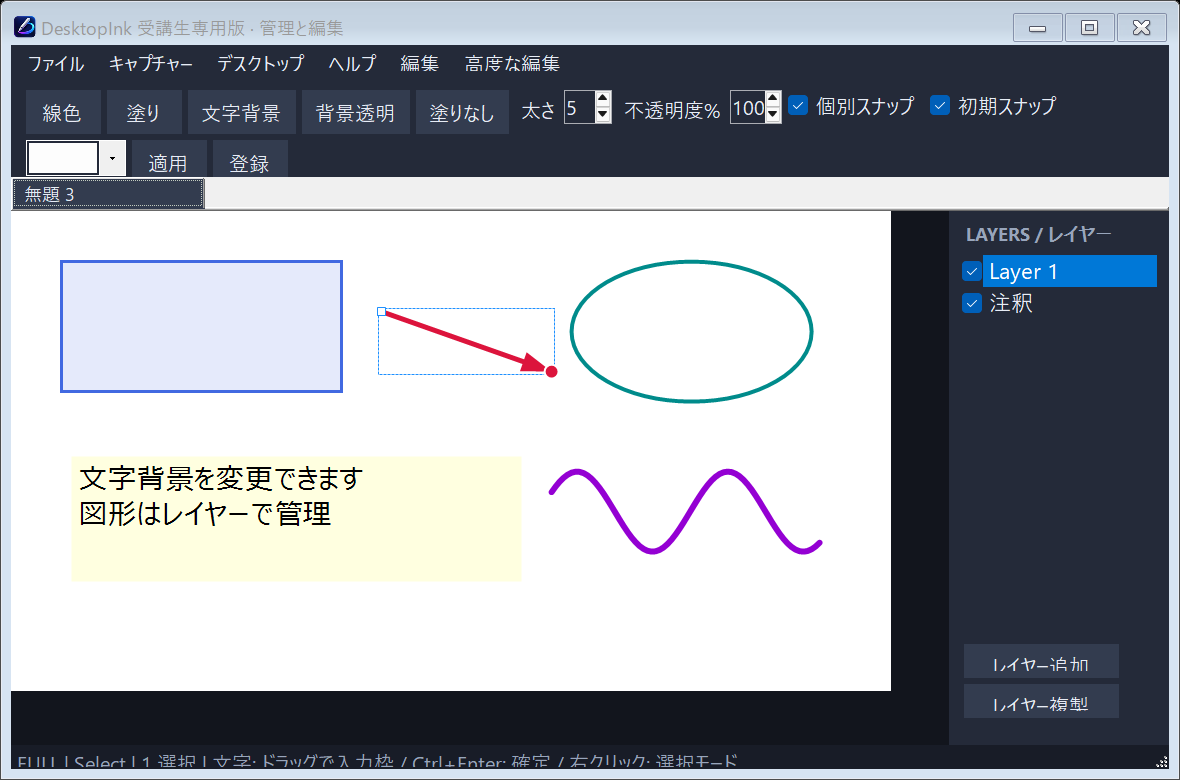
Task: Click the 塗り fill button
Action: (144, 112)
